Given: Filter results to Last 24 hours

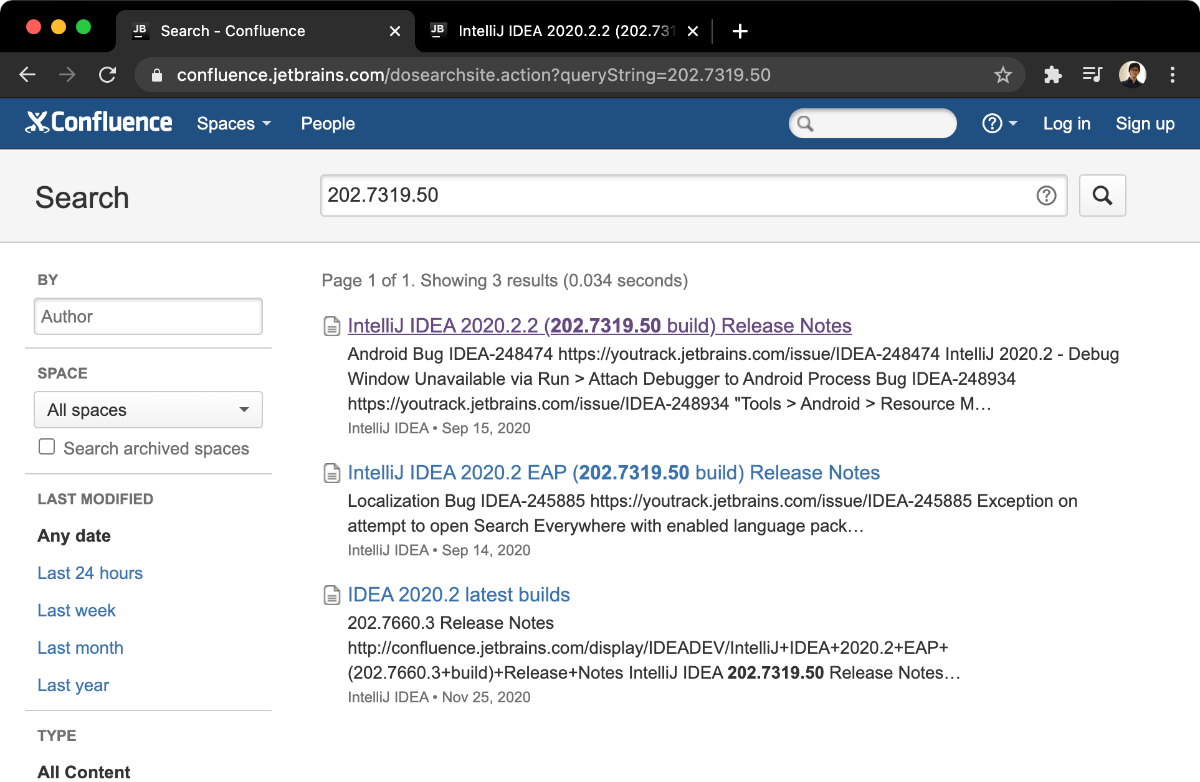Looking at the screenshot, I should pos(90,573).
